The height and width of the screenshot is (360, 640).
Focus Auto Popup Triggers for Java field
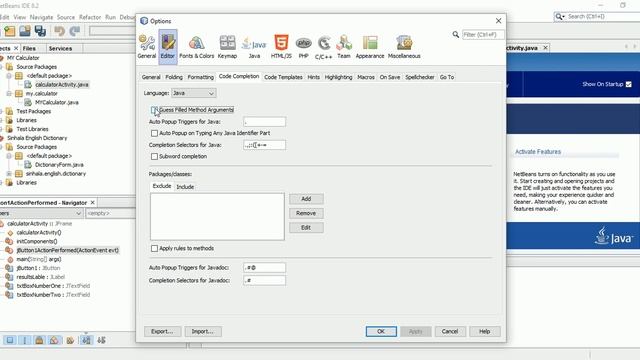pyautogui.click(x=264, y=122)
